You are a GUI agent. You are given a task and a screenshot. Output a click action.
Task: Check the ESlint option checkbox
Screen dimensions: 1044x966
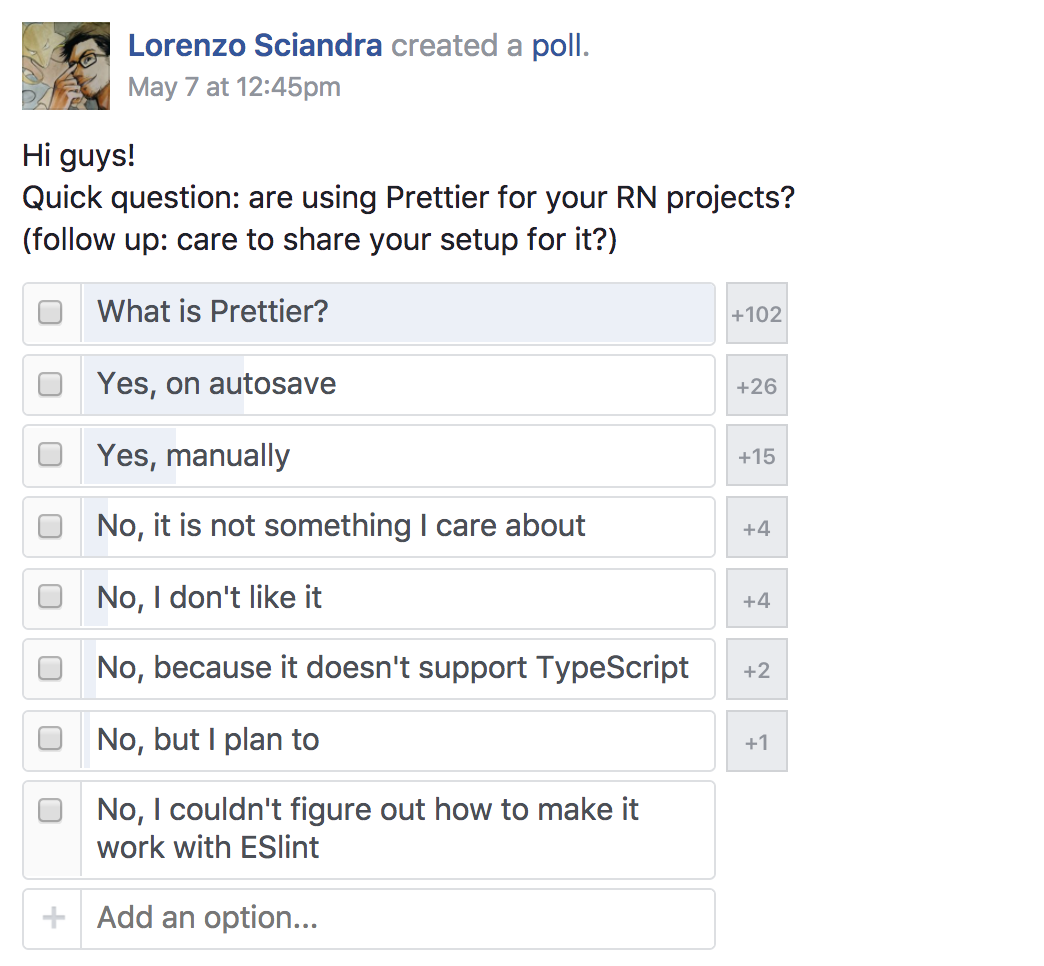point(50,811)
